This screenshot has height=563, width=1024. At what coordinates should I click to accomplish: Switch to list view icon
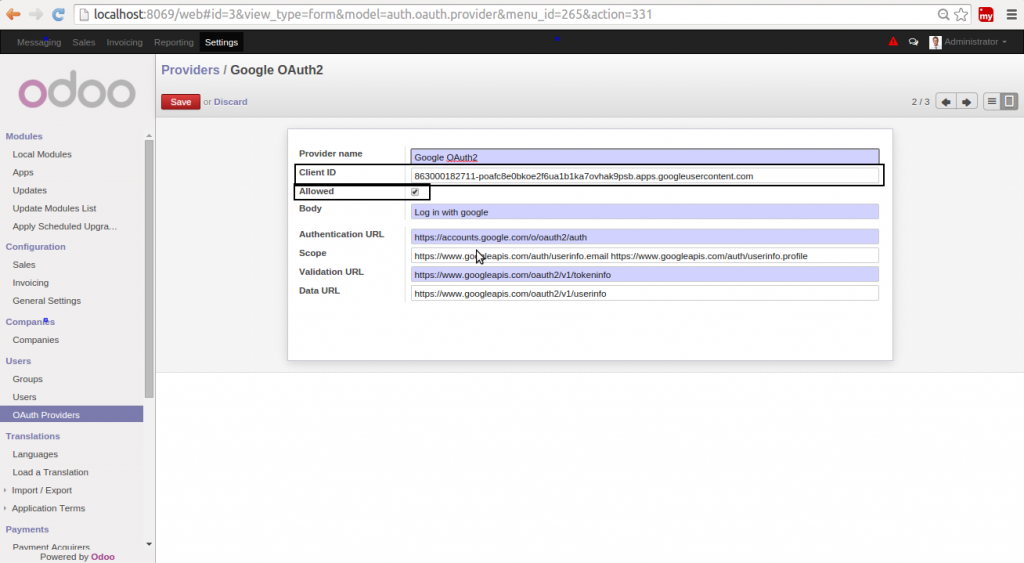pos(991,101)
